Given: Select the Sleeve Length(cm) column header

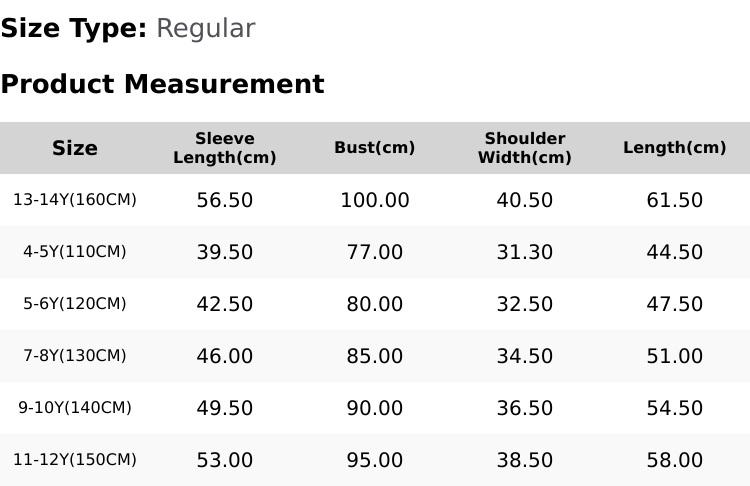Looking at the screenshot, I should click(x=225, y=148).
